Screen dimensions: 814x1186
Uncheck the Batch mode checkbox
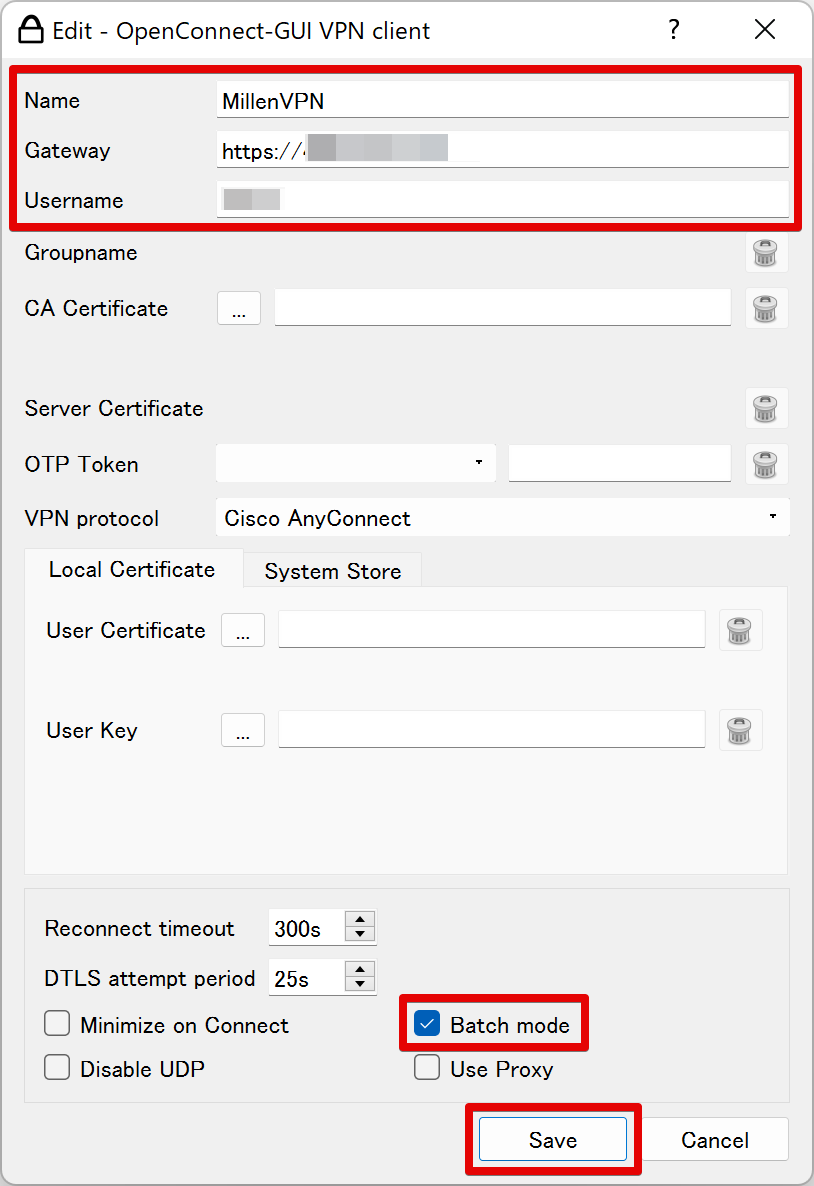point(428,1024)
